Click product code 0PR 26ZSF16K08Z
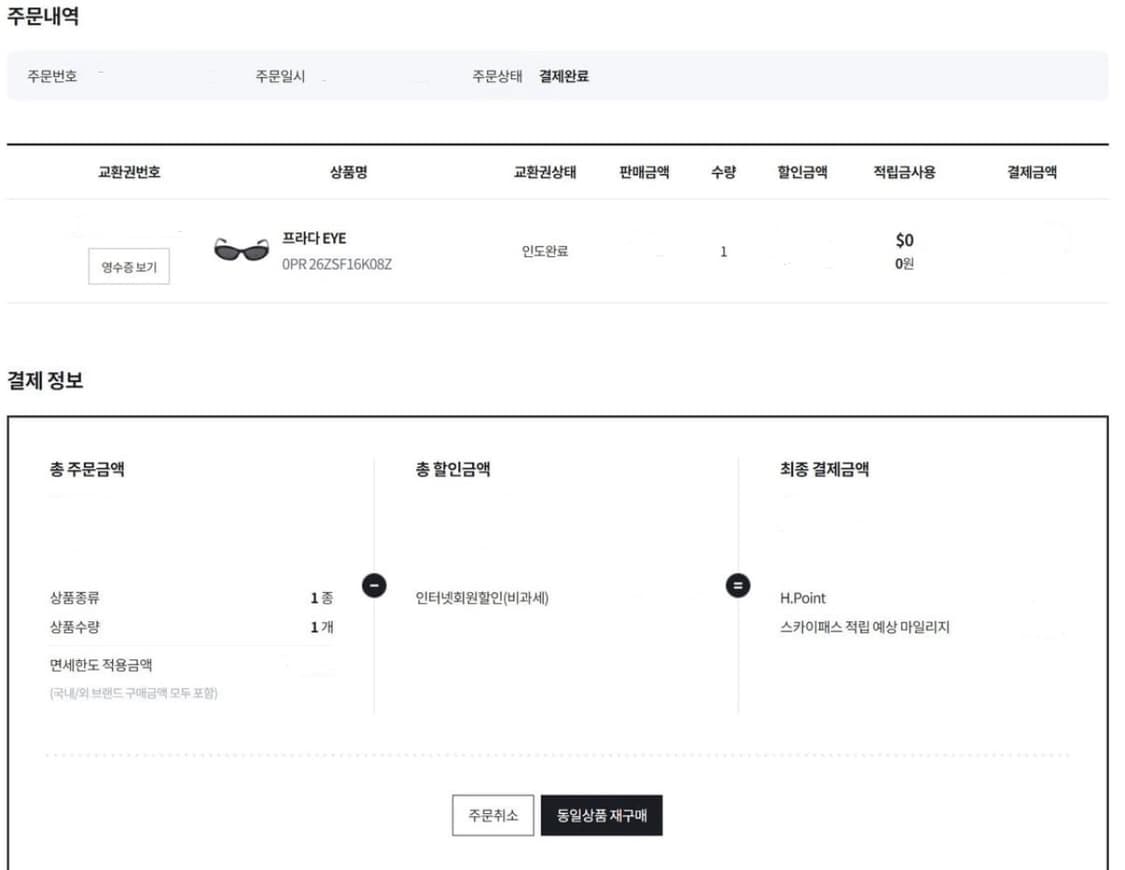 337,265
